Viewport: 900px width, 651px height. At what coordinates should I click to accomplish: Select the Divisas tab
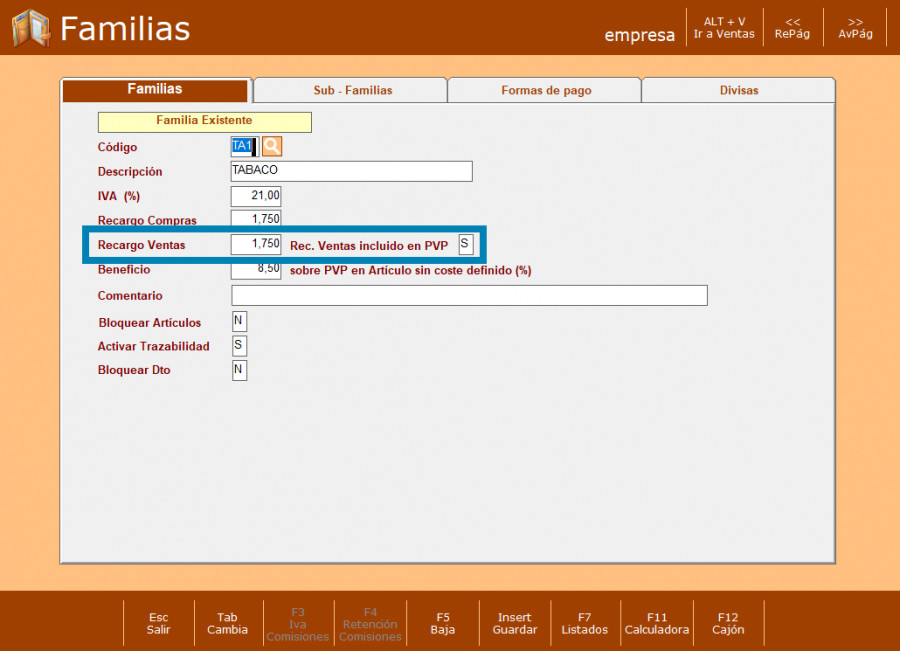(739, 90)
